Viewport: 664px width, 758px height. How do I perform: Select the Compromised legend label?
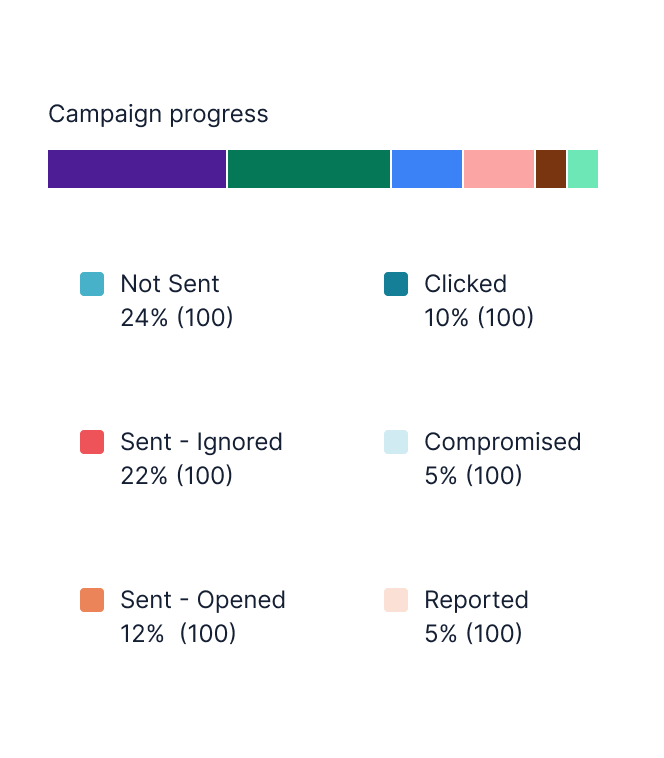(503, 442)
